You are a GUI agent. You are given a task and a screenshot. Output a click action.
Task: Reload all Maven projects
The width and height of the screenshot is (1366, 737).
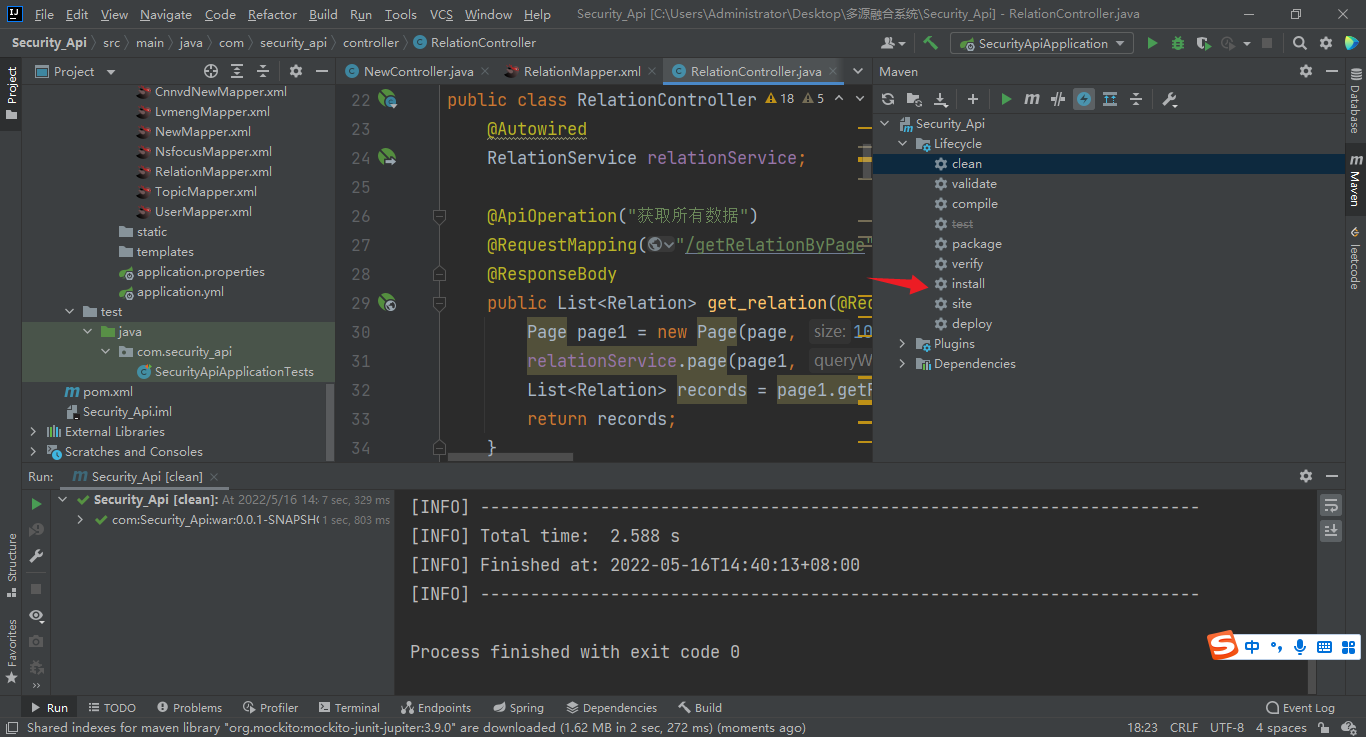[888, 99]
